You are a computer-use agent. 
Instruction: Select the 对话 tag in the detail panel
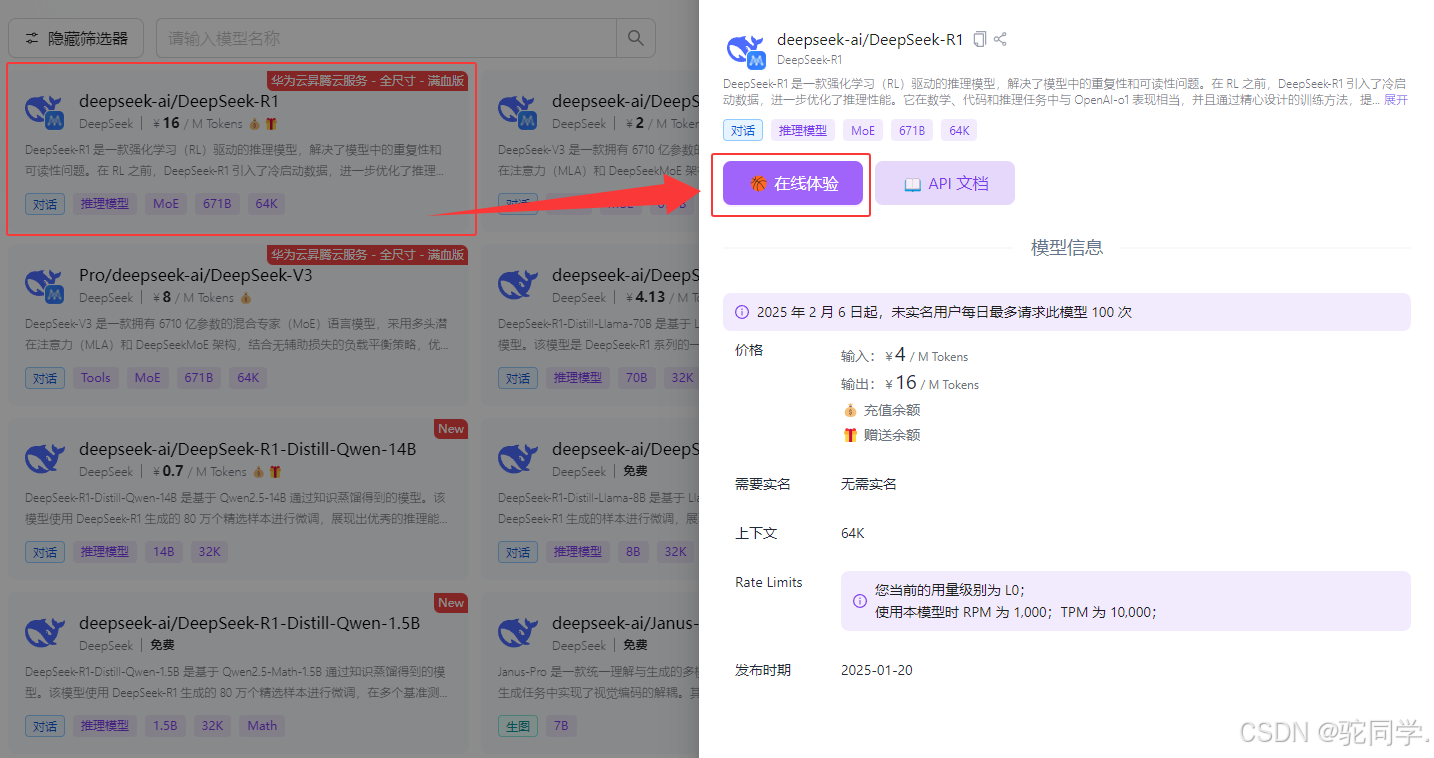pyautogui.click(x=743, y=130)
